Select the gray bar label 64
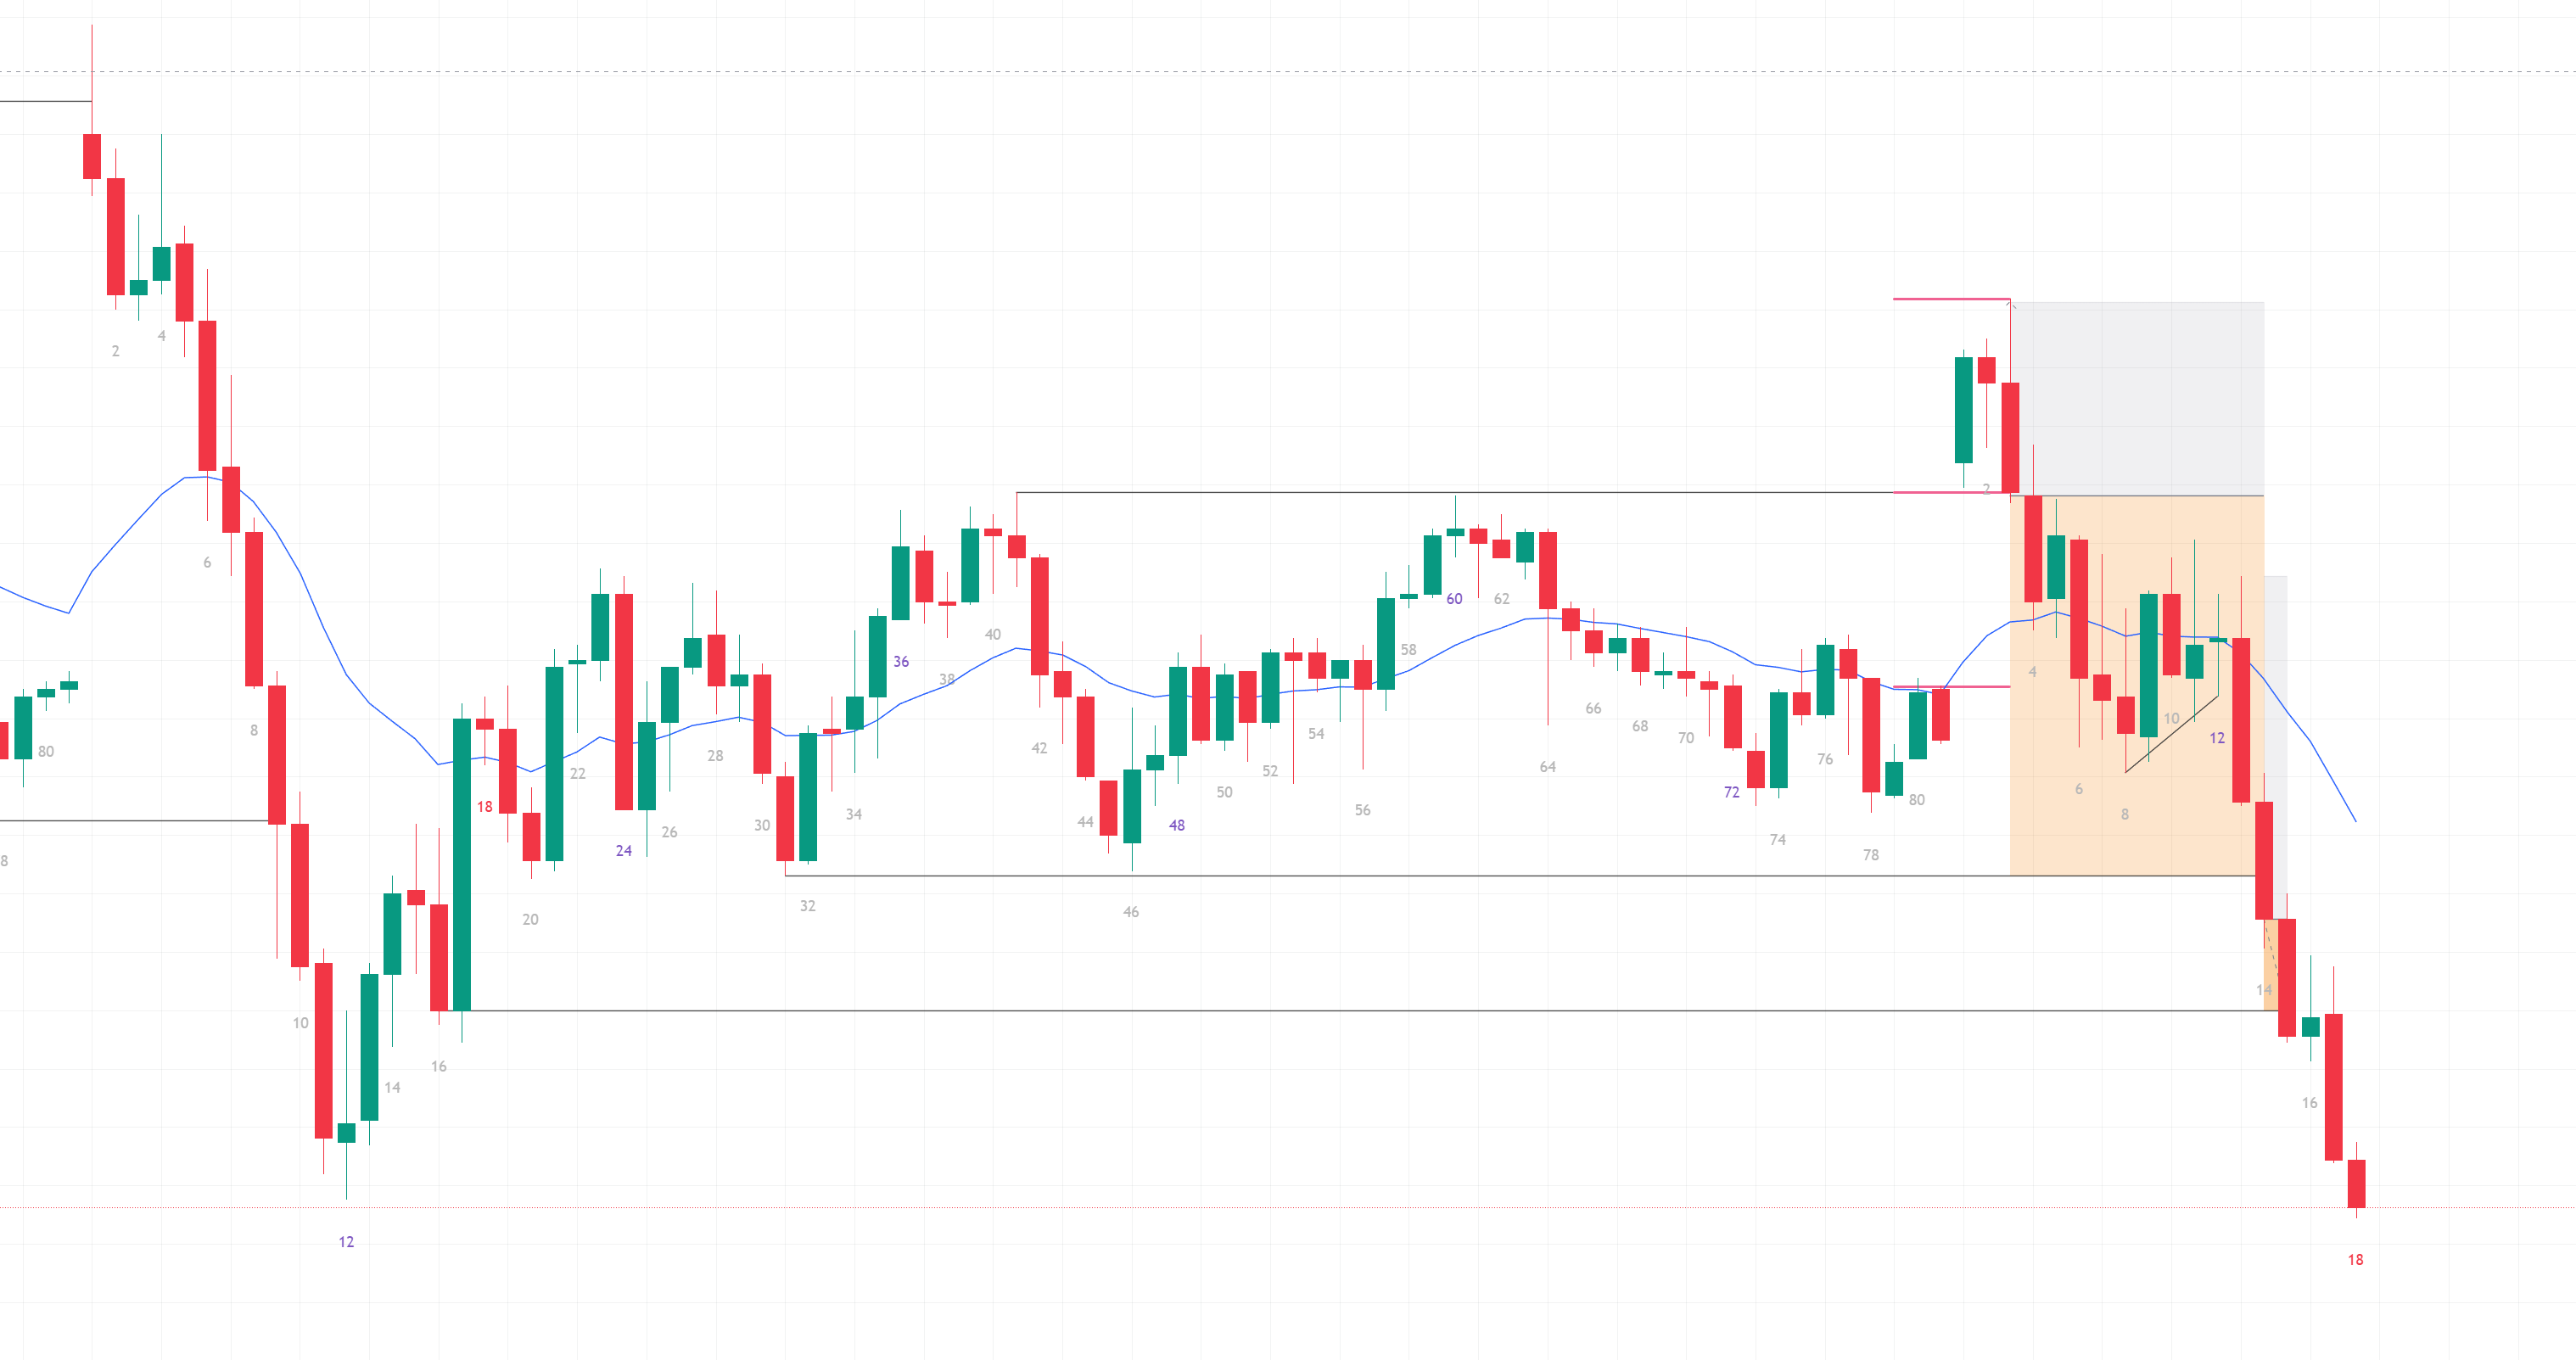Image resolution: width=2576 pixels, height=1360 pixels. [1547, 767]
